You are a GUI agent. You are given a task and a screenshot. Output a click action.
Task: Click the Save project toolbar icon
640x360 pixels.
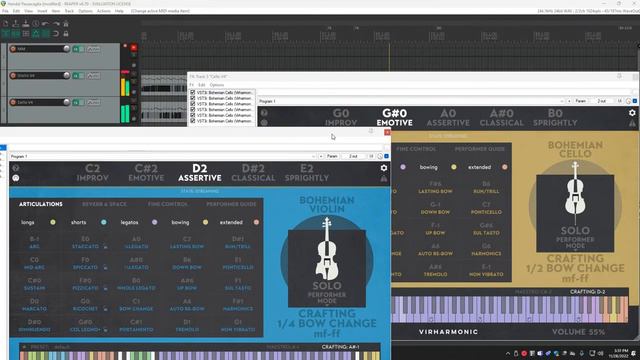(x=26, y=24)
